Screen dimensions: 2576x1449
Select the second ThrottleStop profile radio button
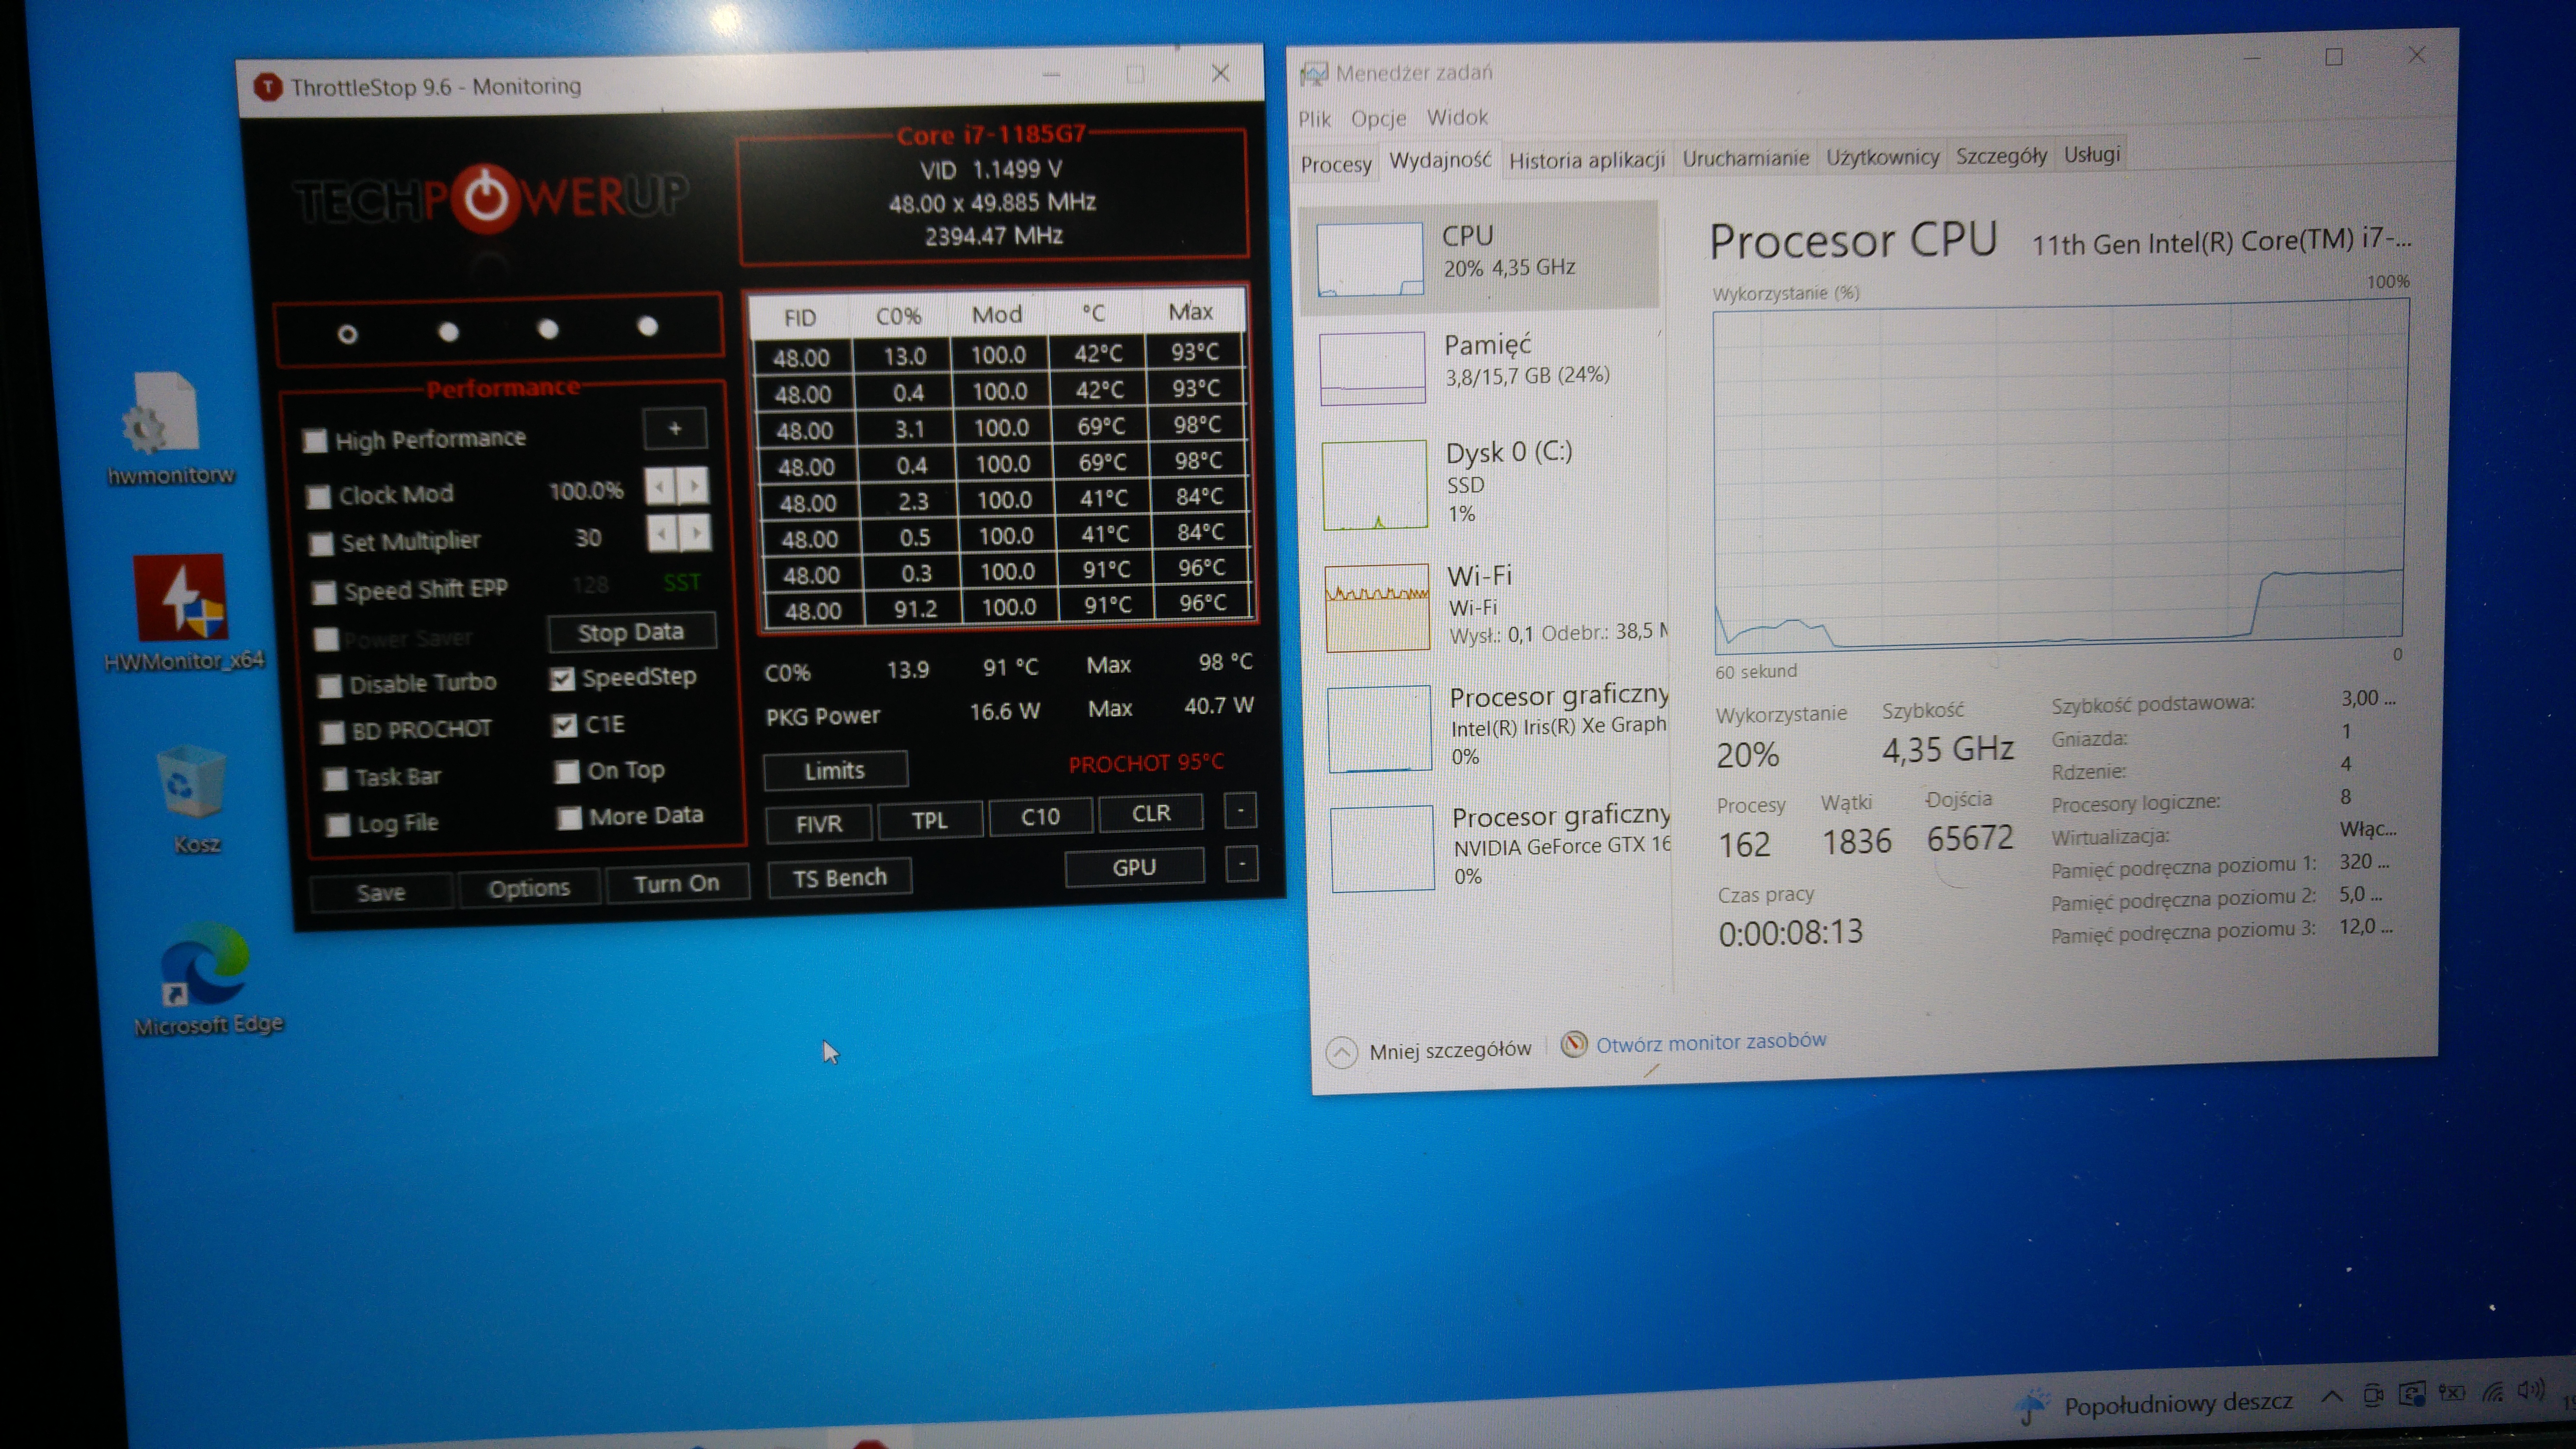448,331
